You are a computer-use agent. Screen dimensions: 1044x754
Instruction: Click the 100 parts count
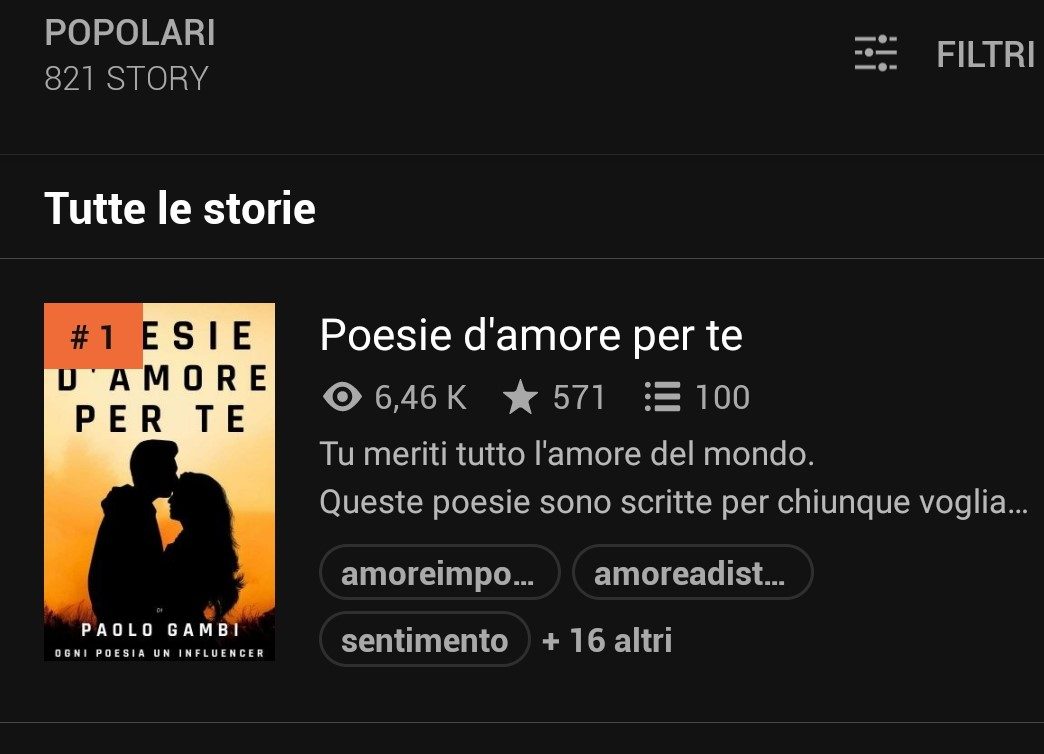tap(723, 398)
